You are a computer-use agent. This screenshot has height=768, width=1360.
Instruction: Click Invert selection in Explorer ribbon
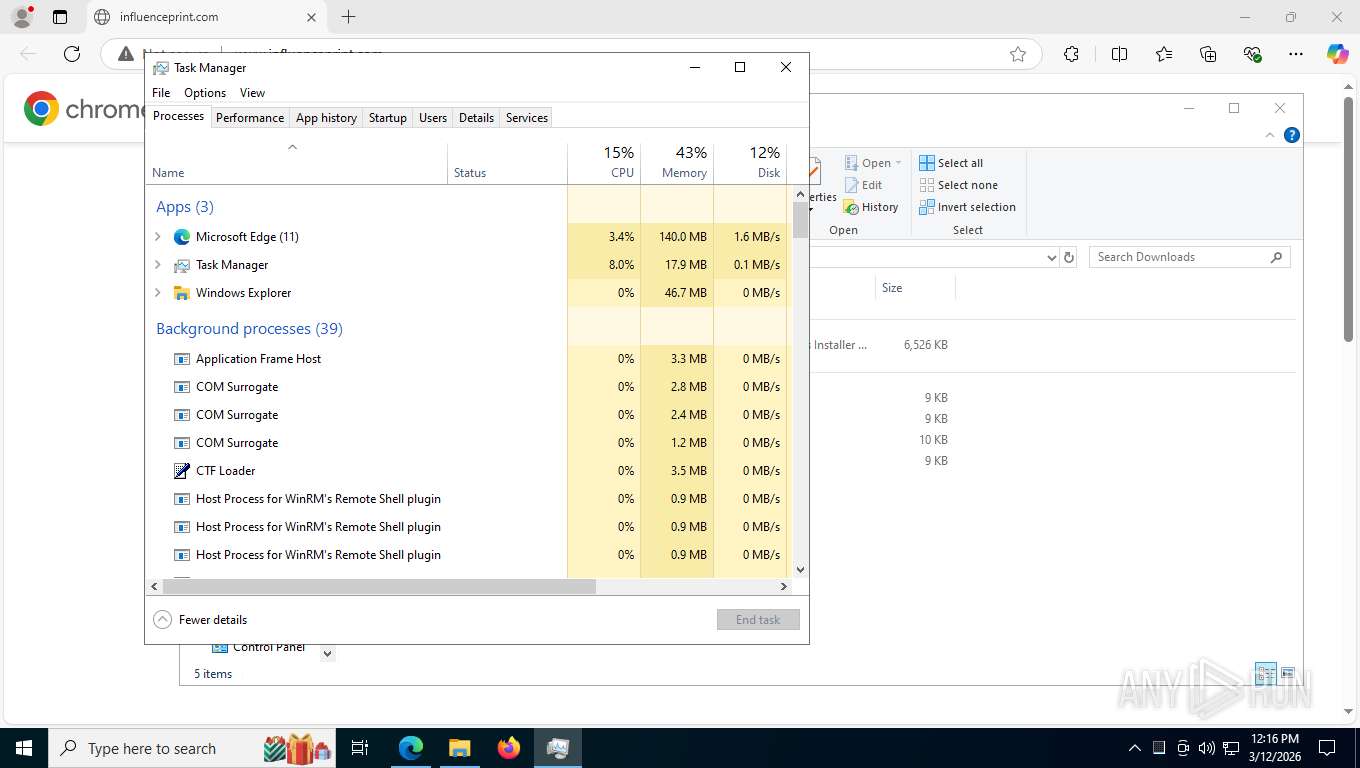point(967,207)
